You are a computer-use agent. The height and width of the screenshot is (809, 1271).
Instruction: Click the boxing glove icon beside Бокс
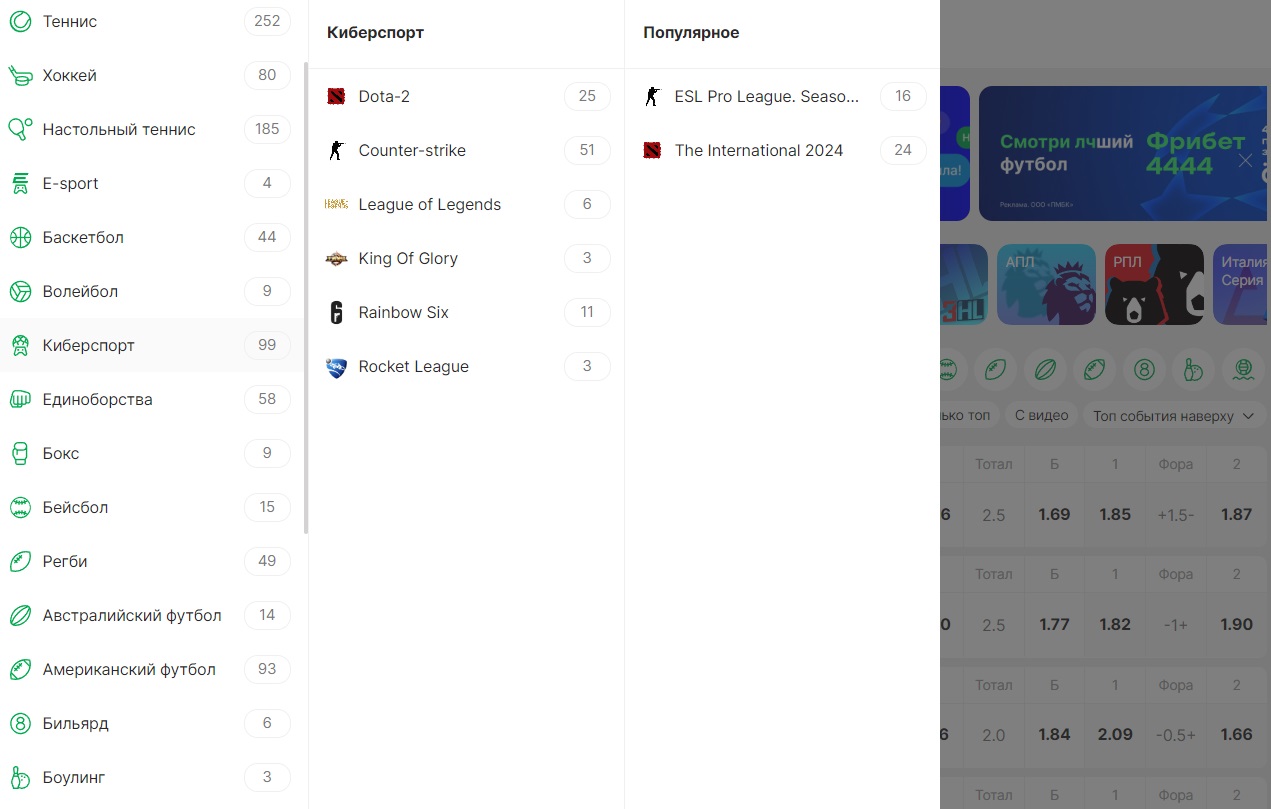[x=20, y=453]
